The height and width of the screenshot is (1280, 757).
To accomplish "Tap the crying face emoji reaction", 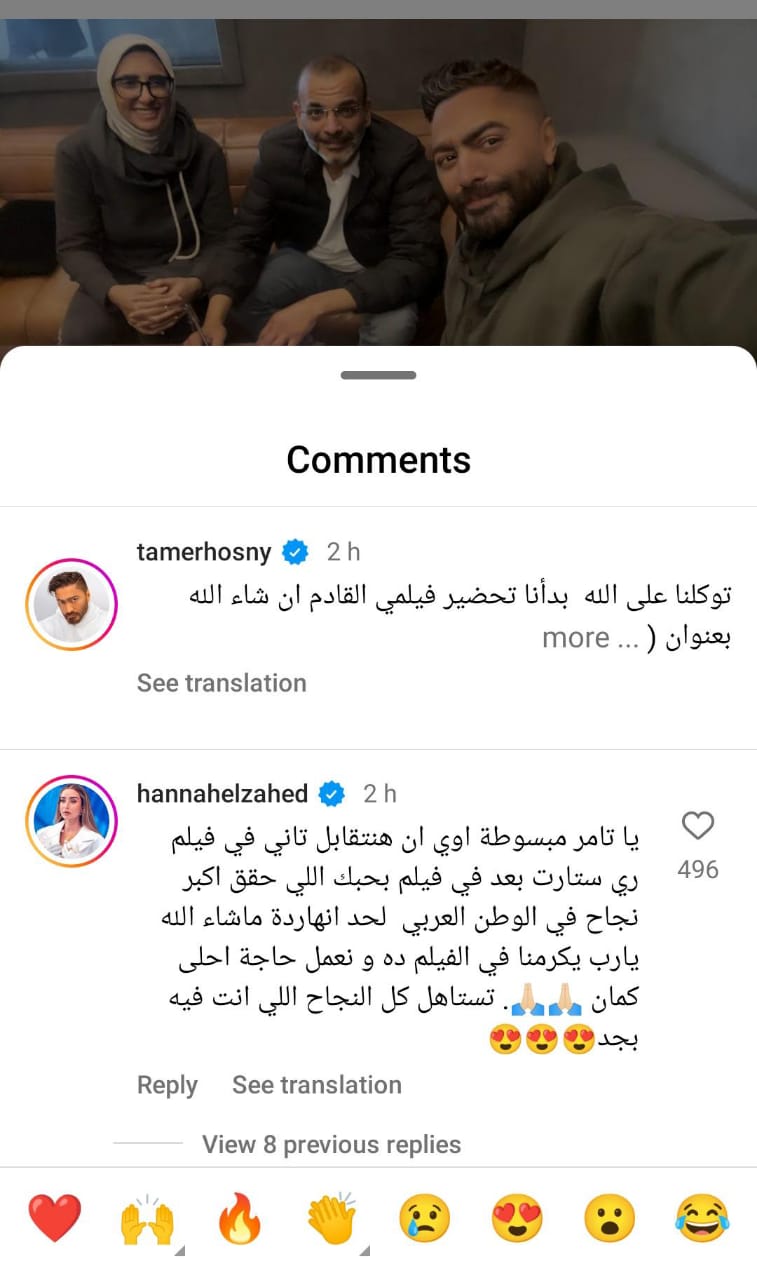I will [x=425, y=1219].
